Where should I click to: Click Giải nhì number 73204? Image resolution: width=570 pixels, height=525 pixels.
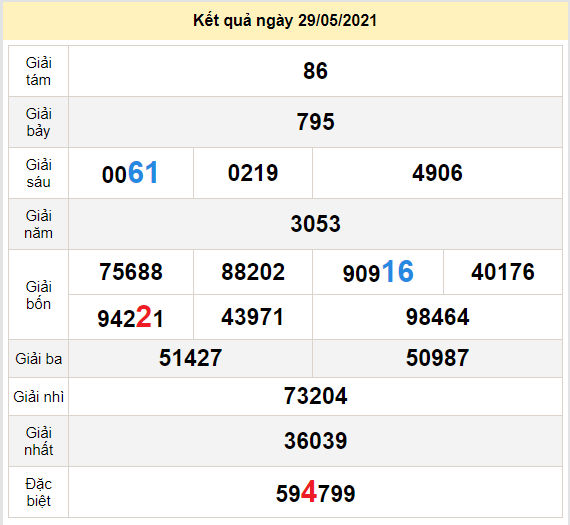click(315, 396)
